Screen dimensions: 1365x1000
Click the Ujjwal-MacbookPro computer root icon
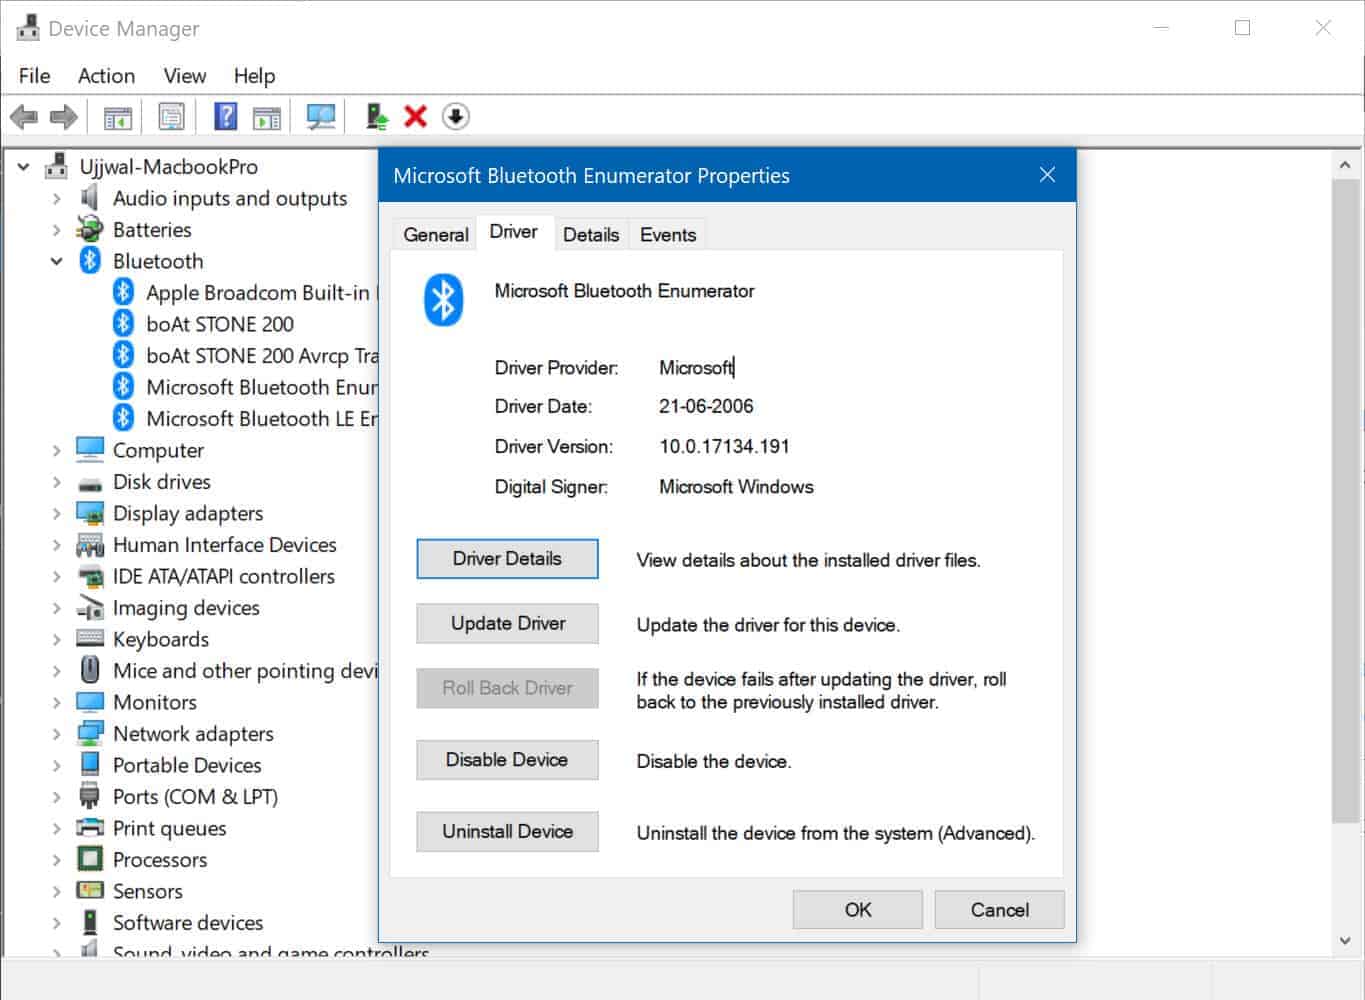tap(57, 166)
